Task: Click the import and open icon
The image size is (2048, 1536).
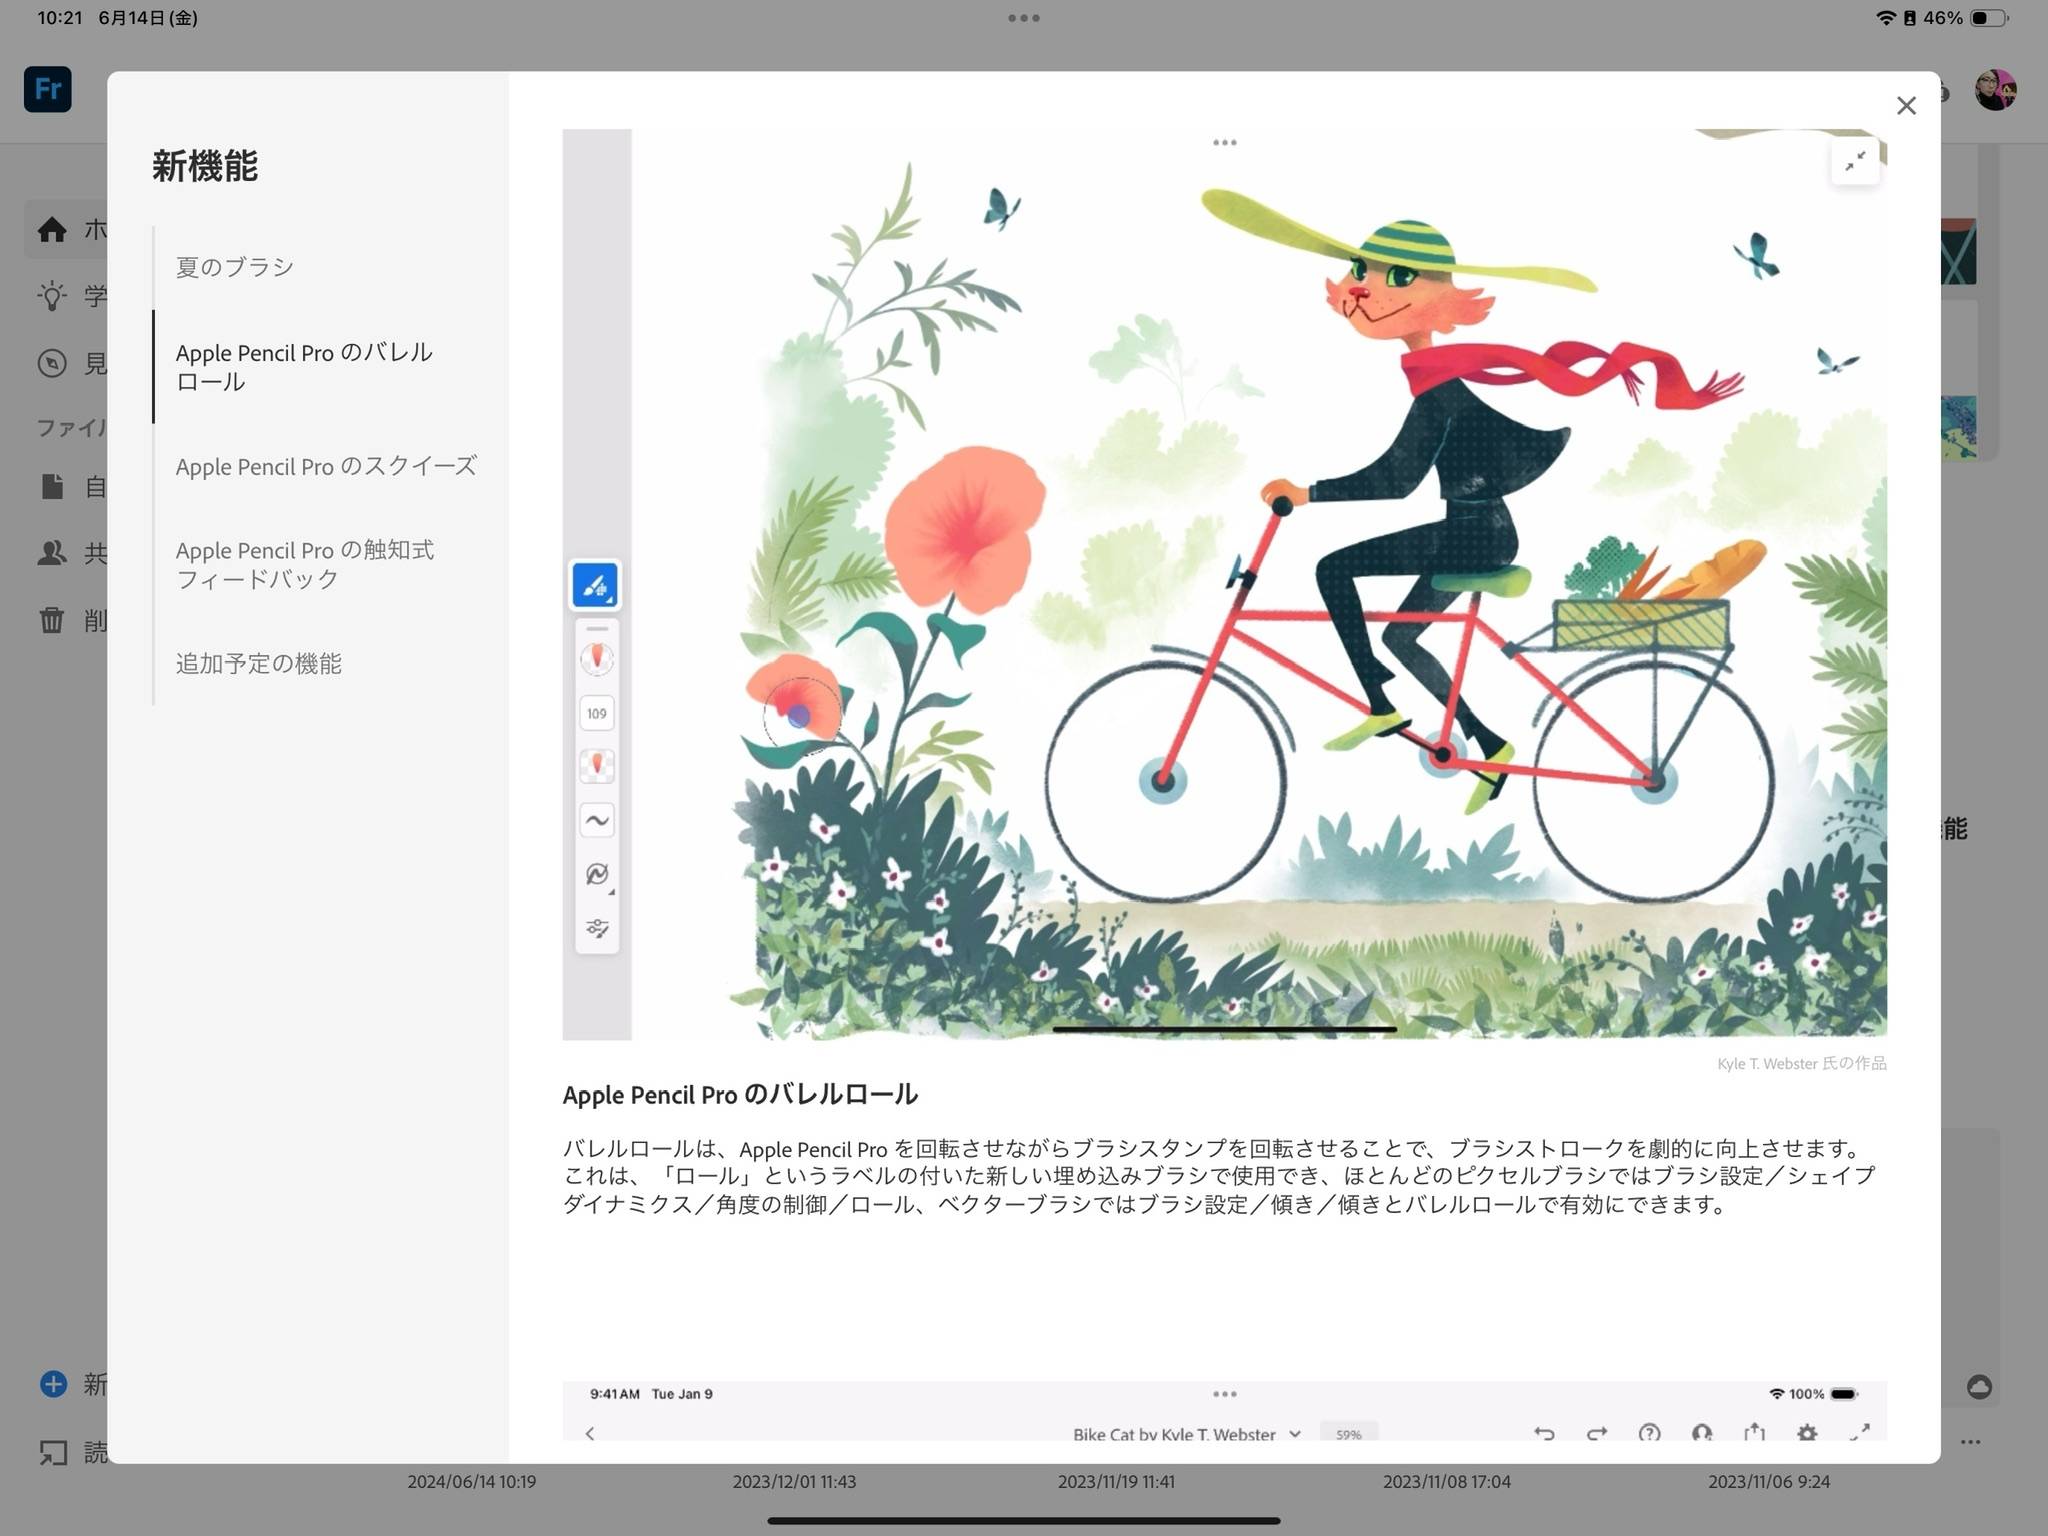Action: 53,1452
